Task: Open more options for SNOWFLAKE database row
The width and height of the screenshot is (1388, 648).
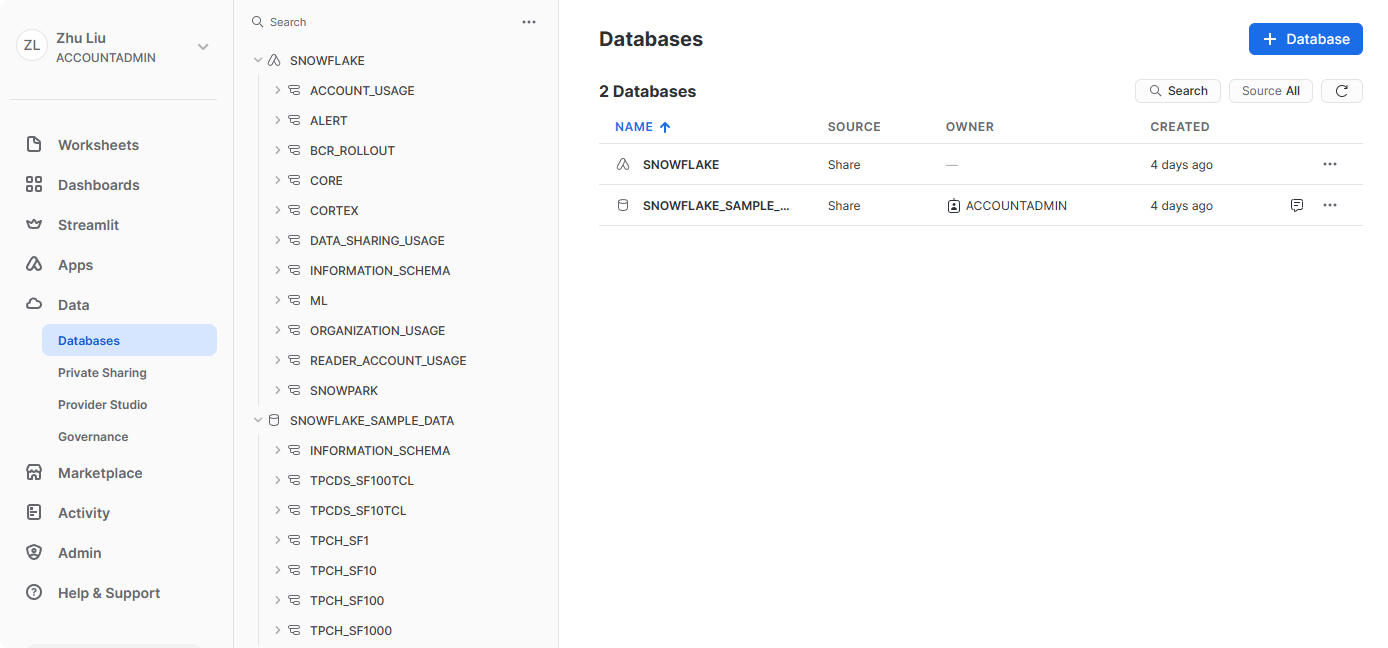Action: click(x=1329, y=164)
